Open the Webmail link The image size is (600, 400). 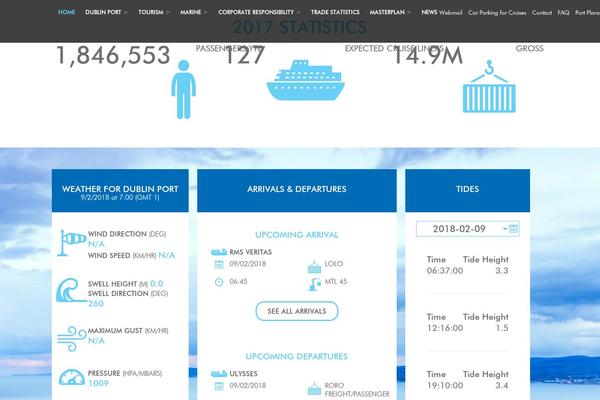[x=451, y=13]
